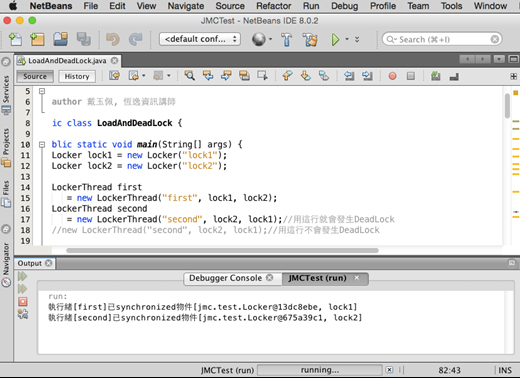Select the Source view button
This screenshot has width=520, height=378.
[x=35, y=76]
